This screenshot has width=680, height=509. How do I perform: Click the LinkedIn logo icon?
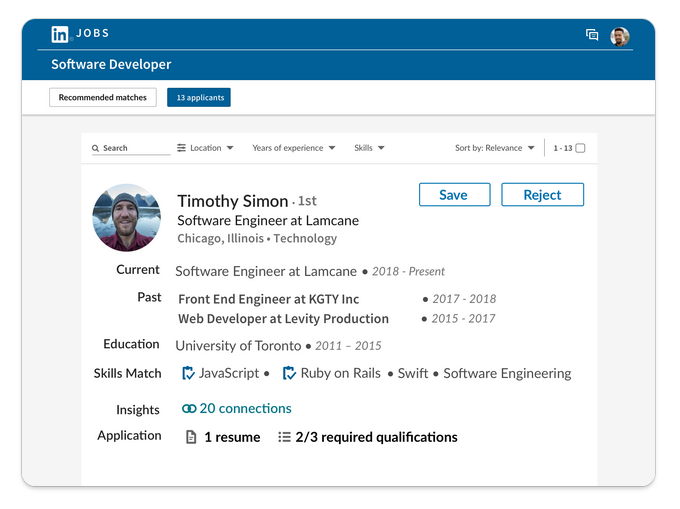pyautogui.click(x=59, y=34)
